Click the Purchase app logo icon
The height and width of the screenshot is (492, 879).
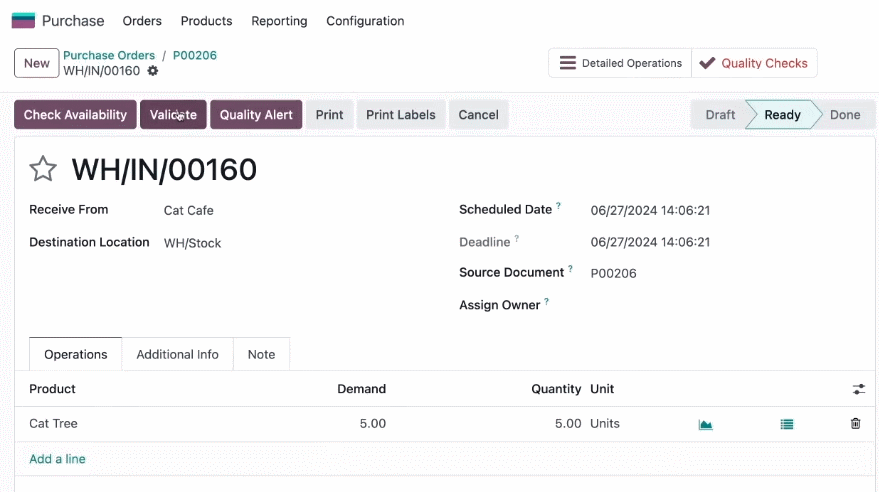point(23,21)
